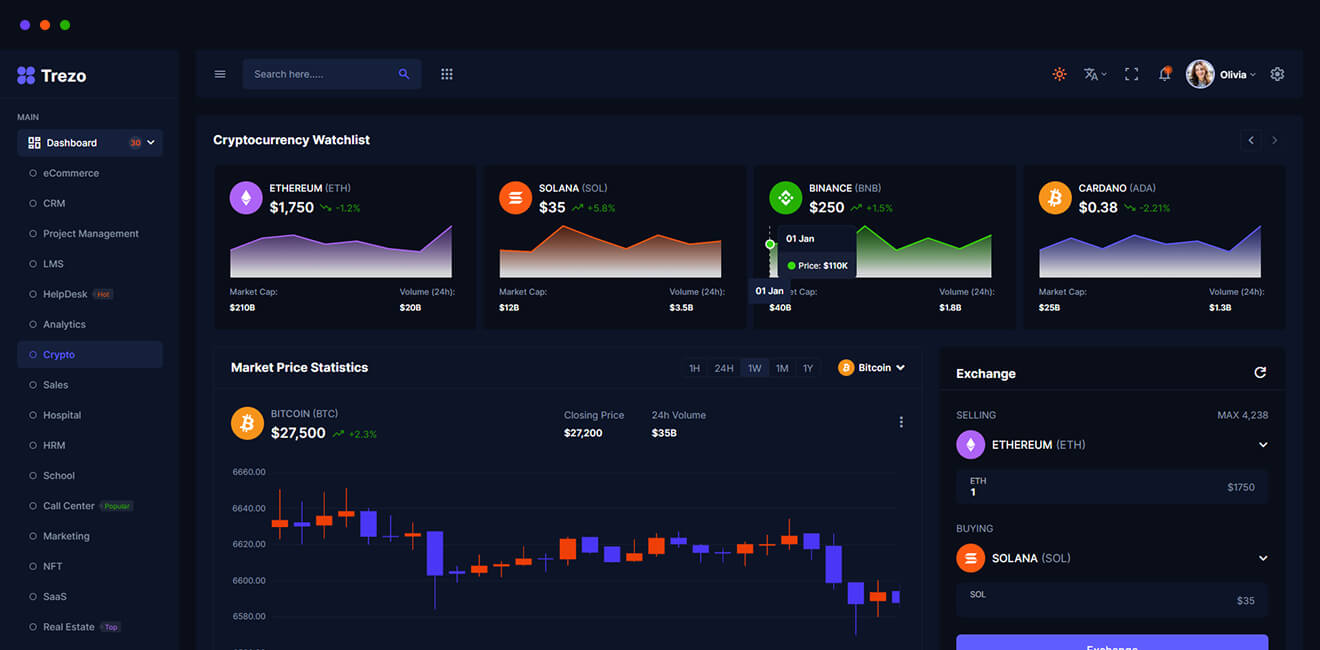Open the three-dot menu for Bitcoin stats
Viewport: 1320px width, 650px height.
pyautogui.click(x=901, y=422)
